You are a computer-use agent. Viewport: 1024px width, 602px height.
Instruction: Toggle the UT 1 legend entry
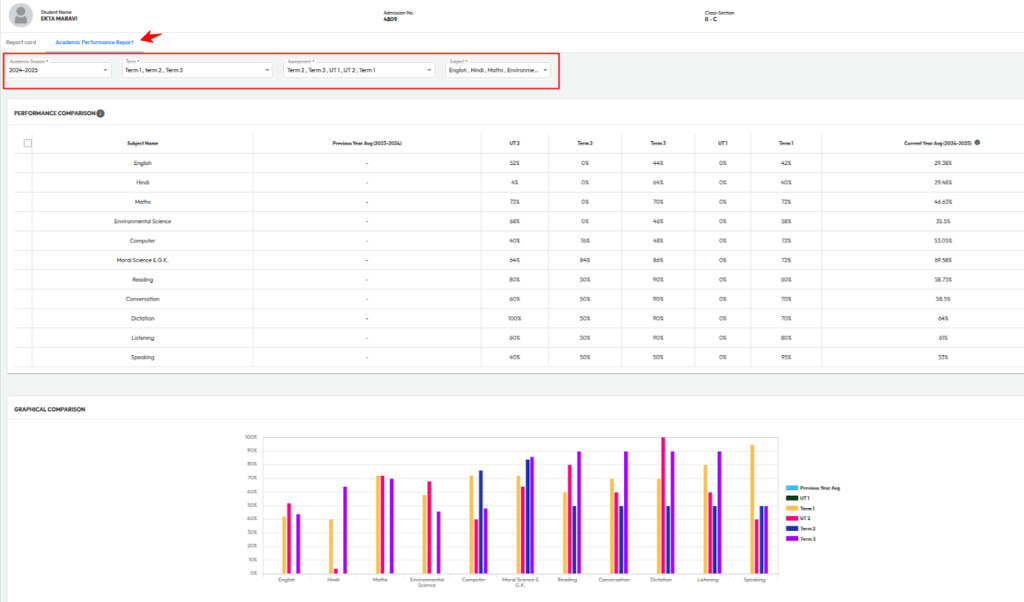[791, 498]
